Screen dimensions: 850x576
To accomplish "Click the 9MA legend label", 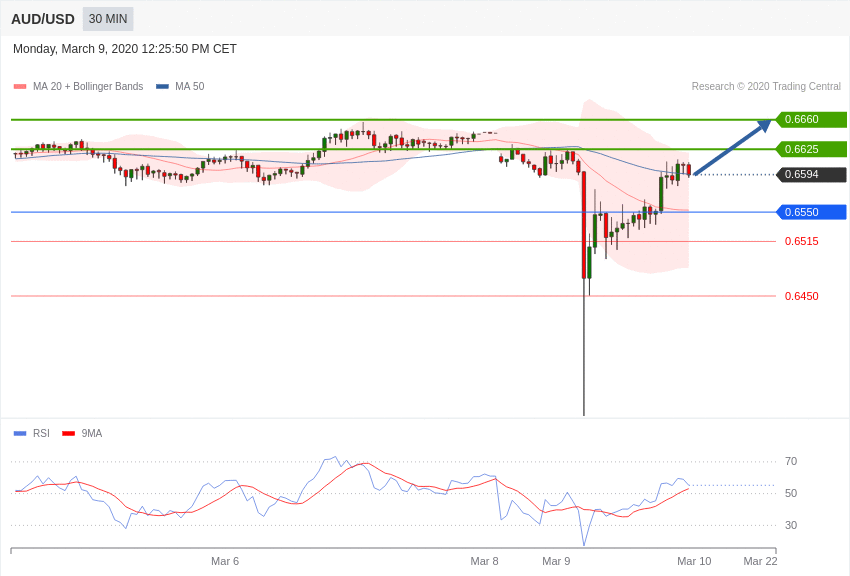I will click(92, 433).
